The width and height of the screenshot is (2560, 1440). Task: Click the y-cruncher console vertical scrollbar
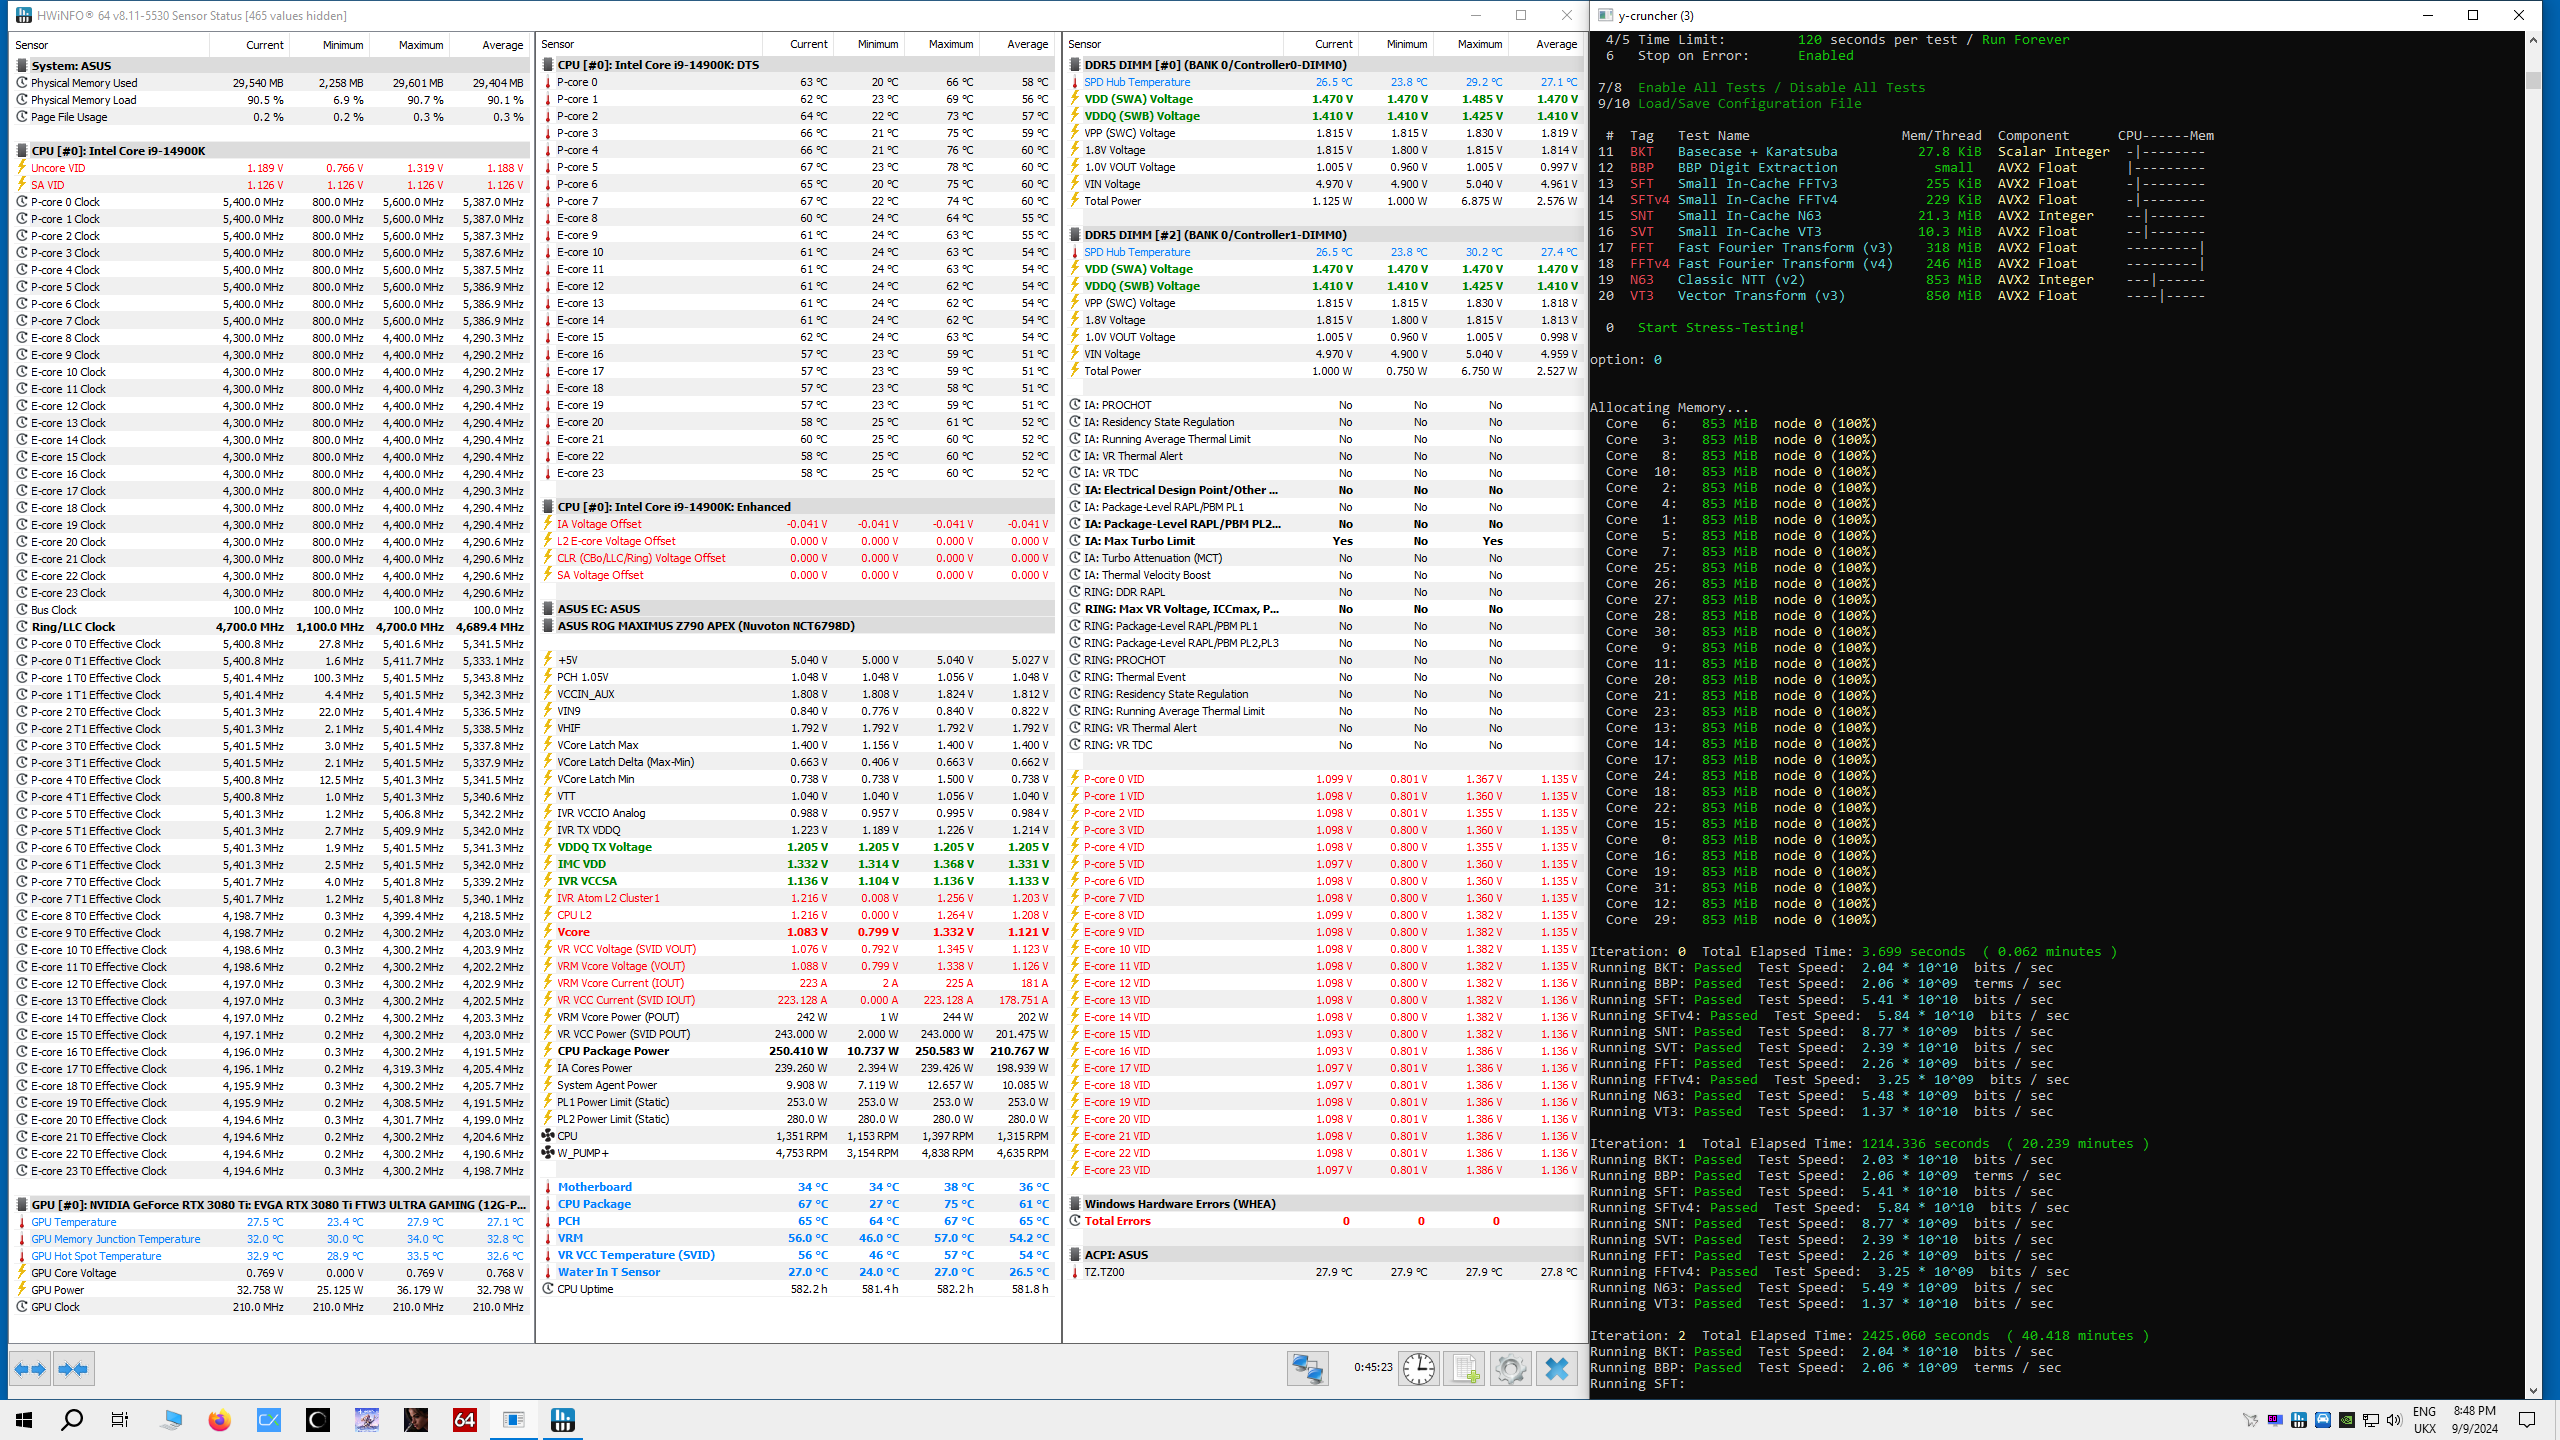[x=2533, y=714]
